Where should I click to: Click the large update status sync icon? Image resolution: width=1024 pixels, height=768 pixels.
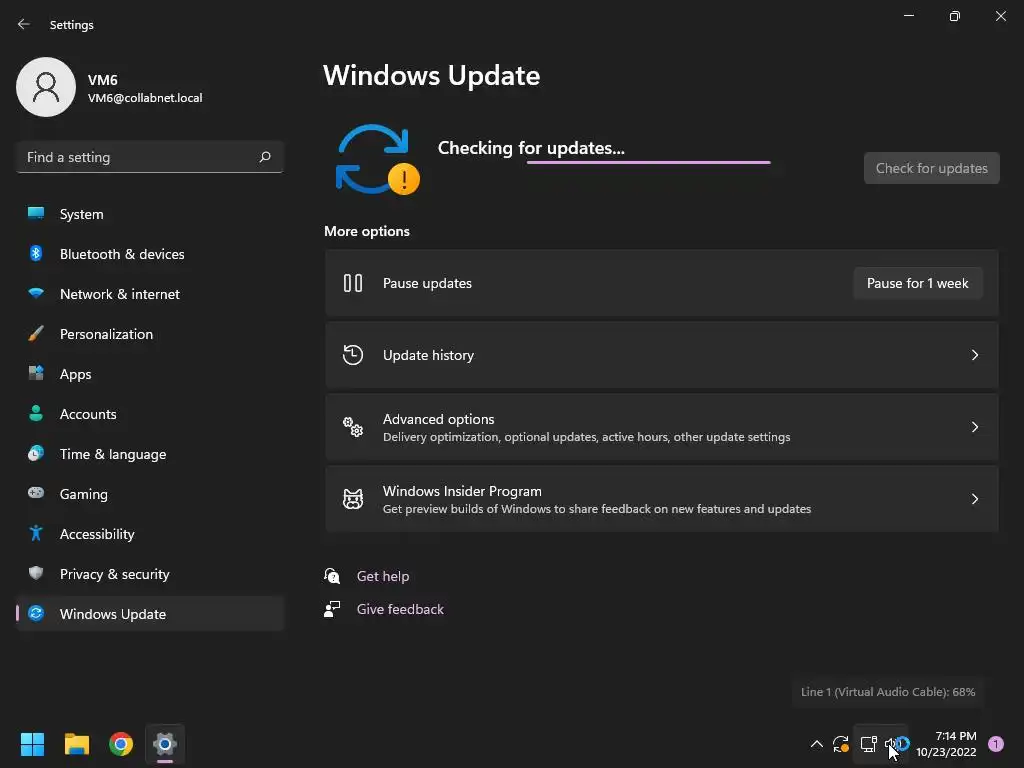point(377,159)
